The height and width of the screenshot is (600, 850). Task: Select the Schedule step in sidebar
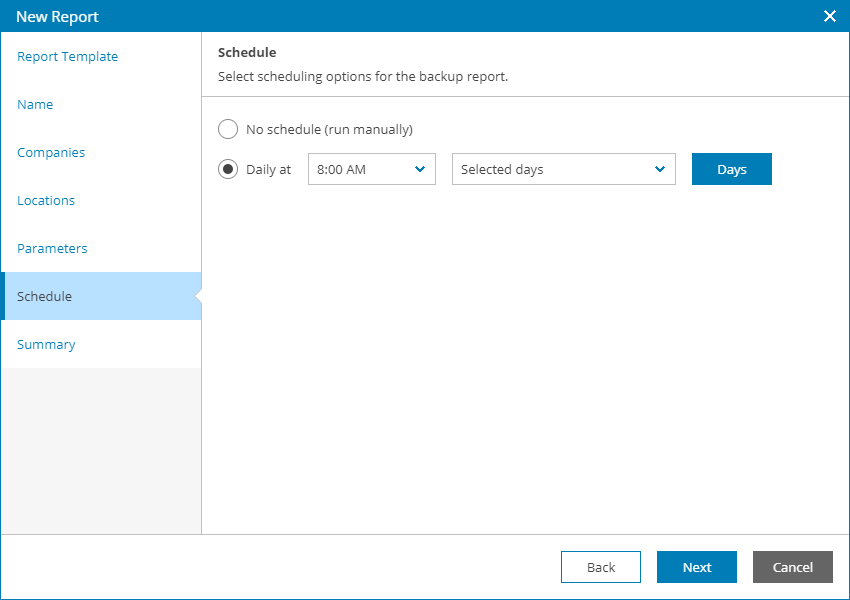point(45,297)
